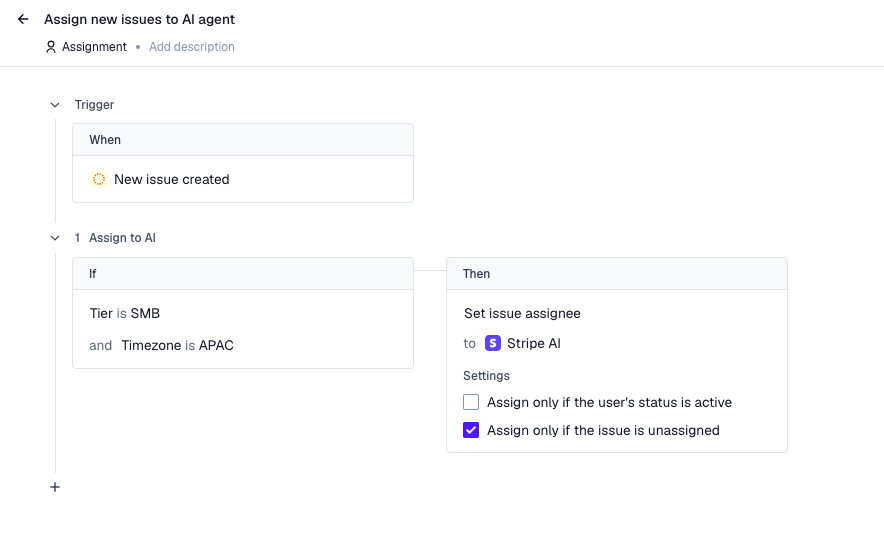Click the Set issue assignee action
Viewport: 884px width, 539px height.
pyautogui.click(x=522, y=313)
